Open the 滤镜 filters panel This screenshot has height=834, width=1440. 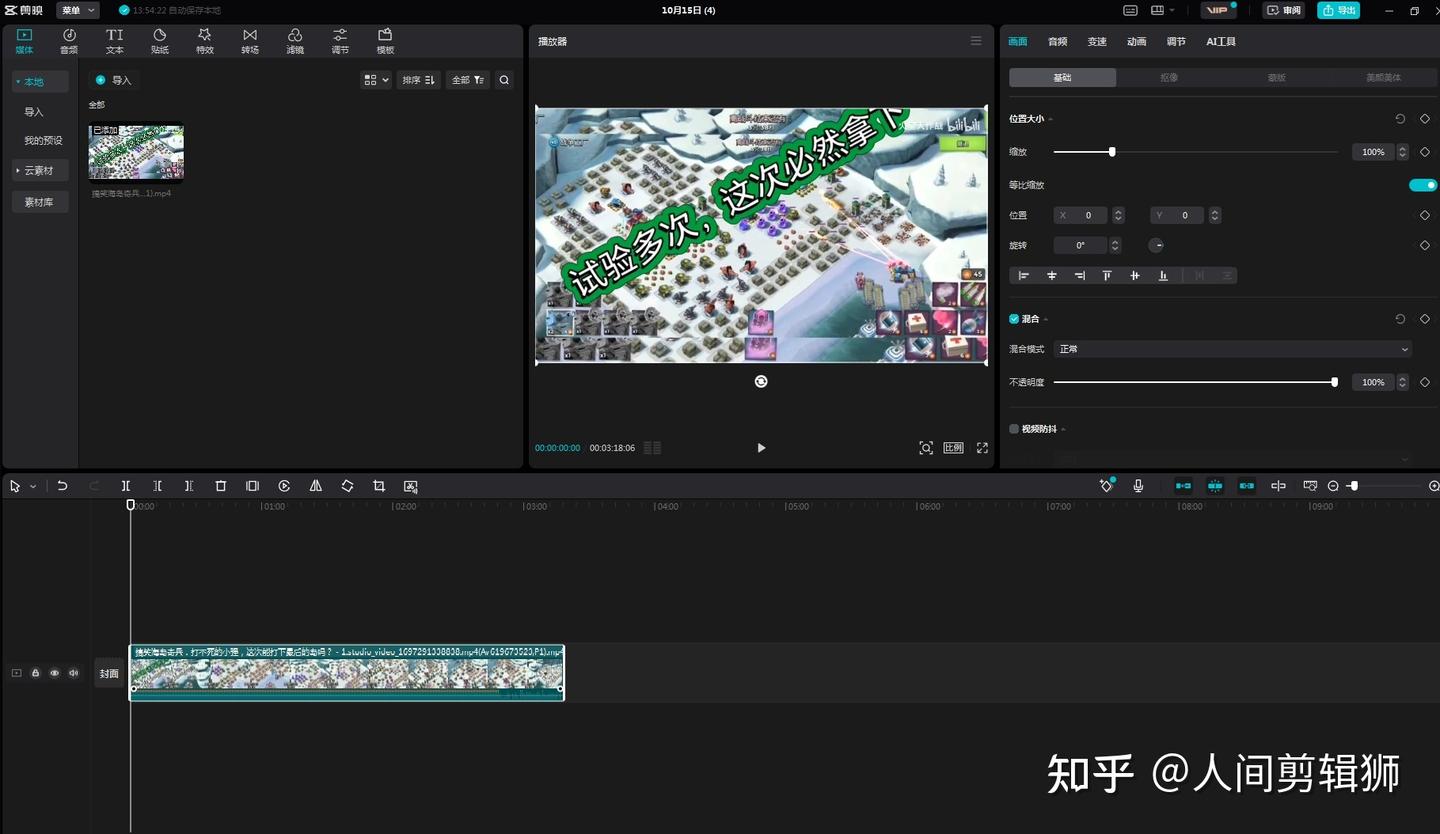295,41
